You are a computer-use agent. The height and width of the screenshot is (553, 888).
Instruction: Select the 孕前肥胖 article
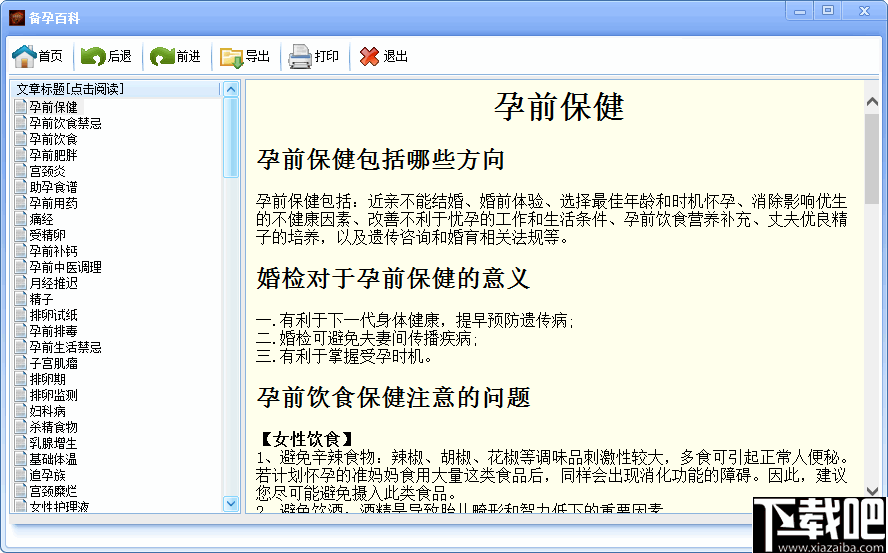53,155
